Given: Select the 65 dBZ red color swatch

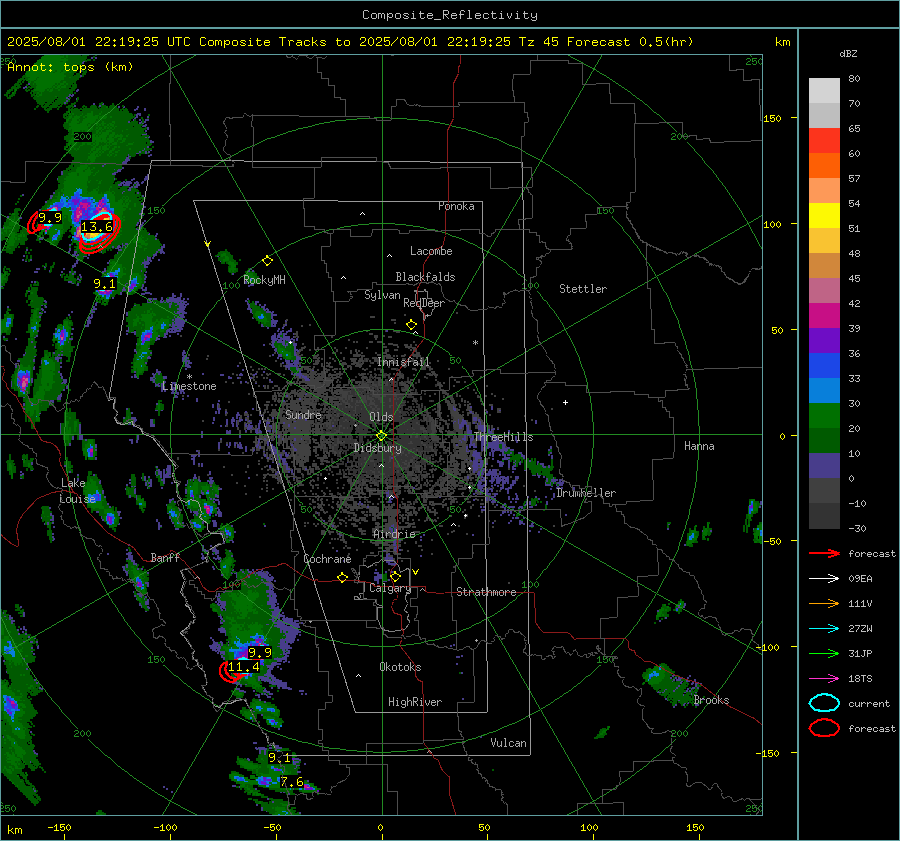Looking at the screenshot, I should (824, 141).
